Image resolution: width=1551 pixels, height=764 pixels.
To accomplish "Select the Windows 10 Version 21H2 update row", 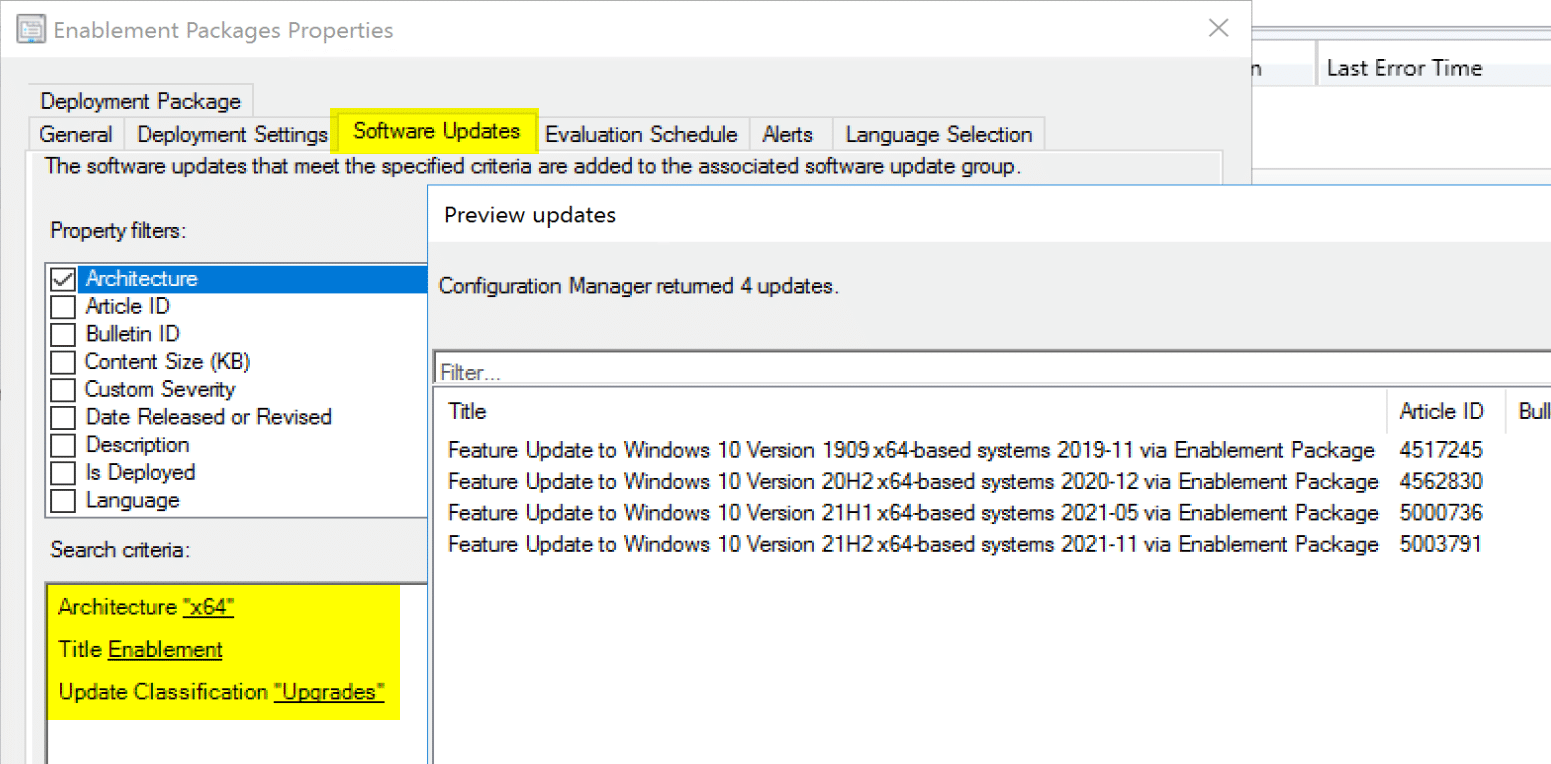I will [x=912, y=545].
